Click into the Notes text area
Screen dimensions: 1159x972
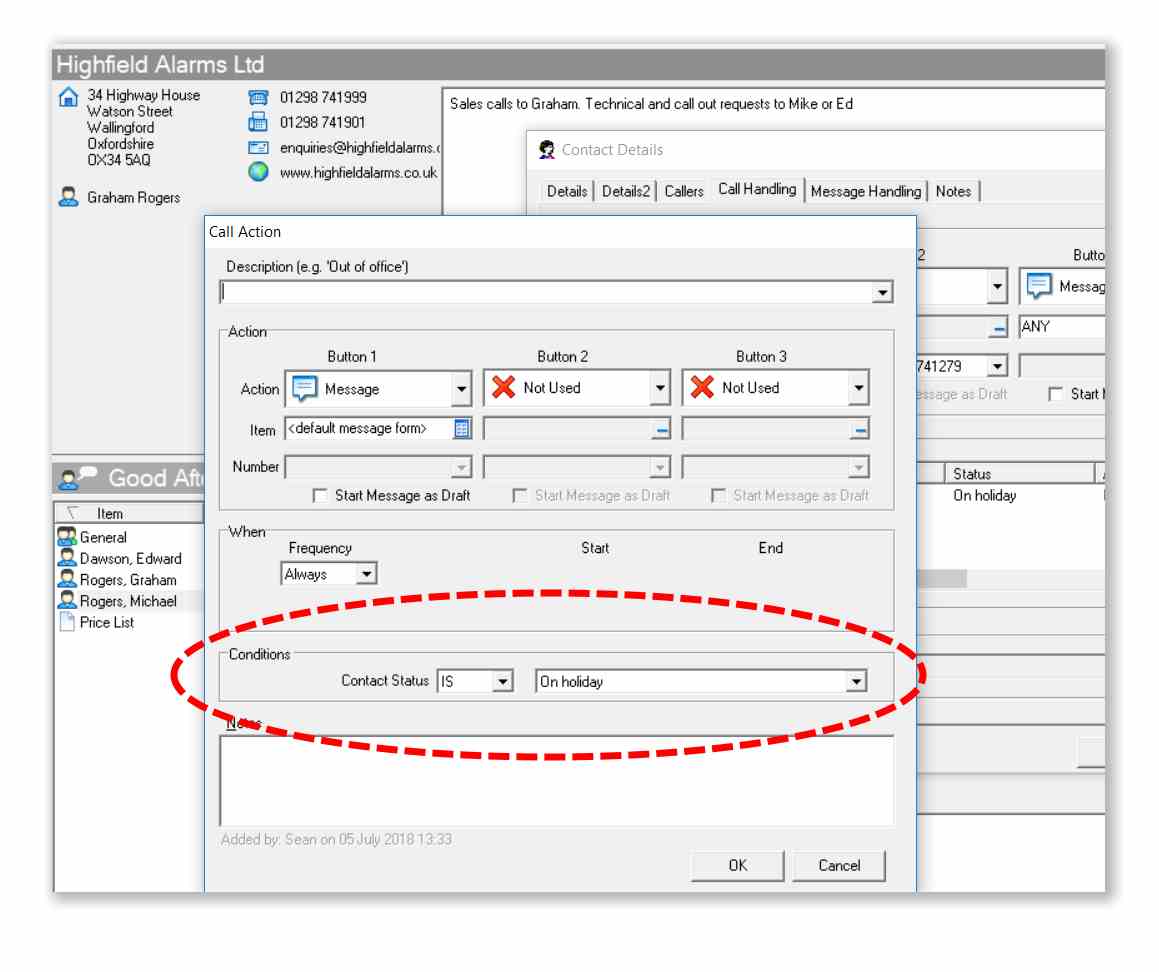(556, 781)
